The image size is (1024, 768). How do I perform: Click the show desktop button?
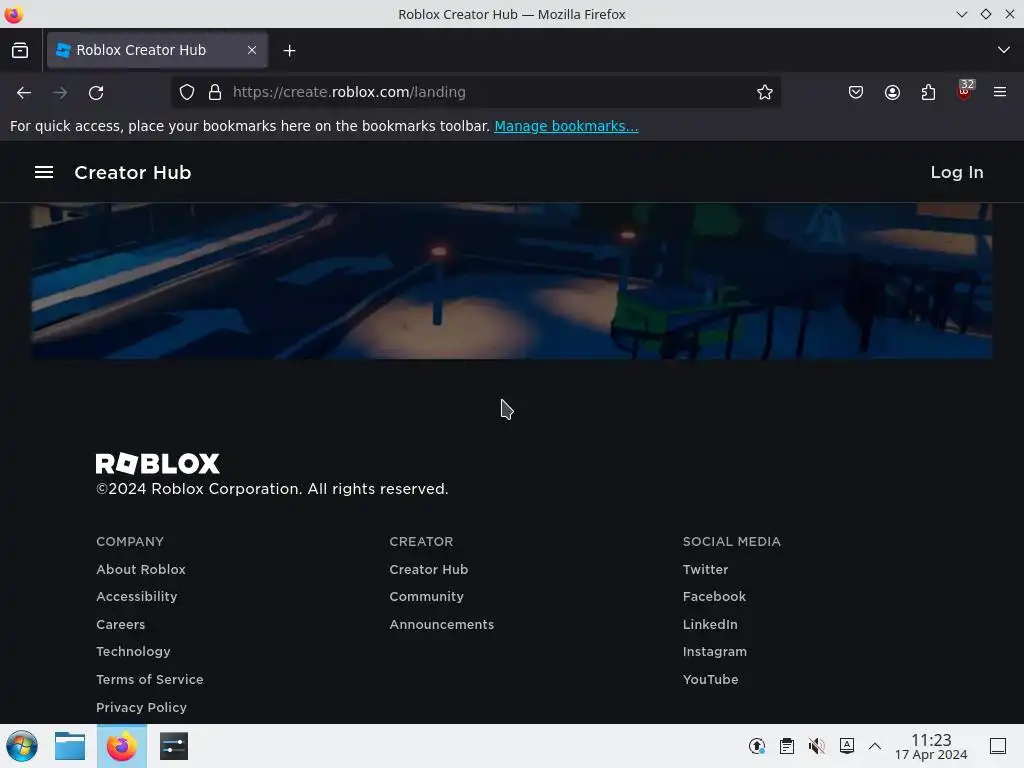[x=998, y=746]
